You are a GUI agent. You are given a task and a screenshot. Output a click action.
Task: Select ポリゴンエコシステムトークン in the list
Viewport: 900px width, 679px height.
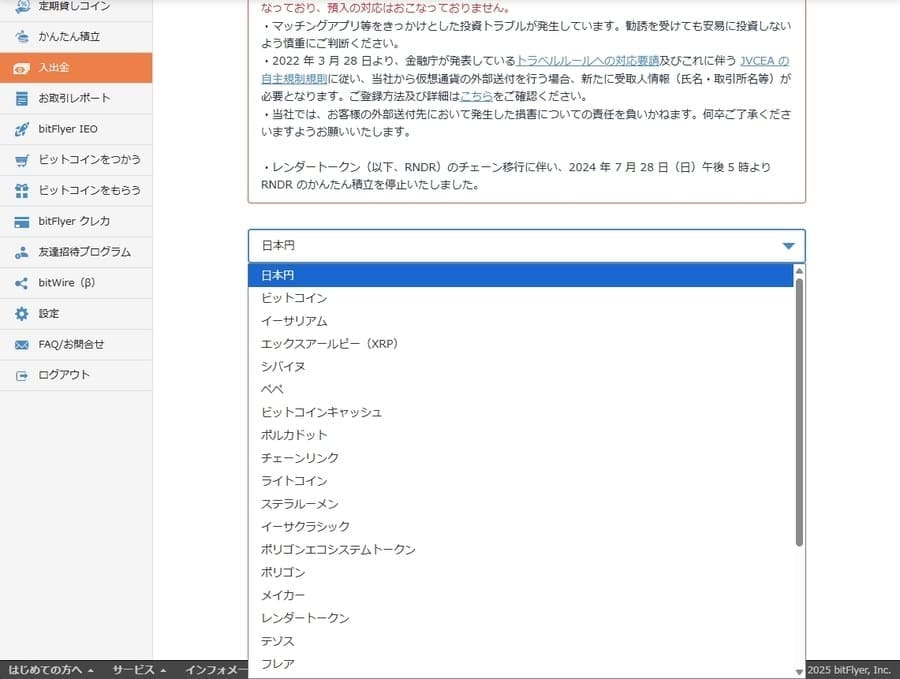coord(521,549)
